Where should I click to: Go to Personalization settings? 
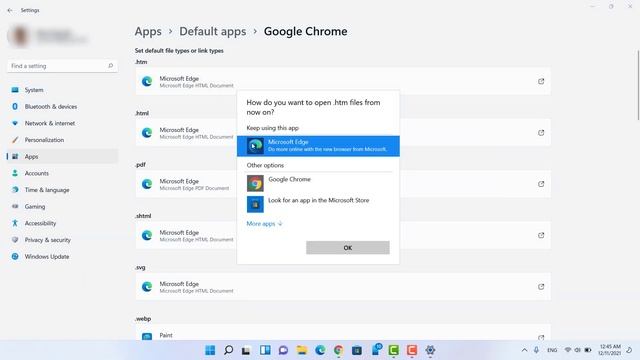[62, 140]
